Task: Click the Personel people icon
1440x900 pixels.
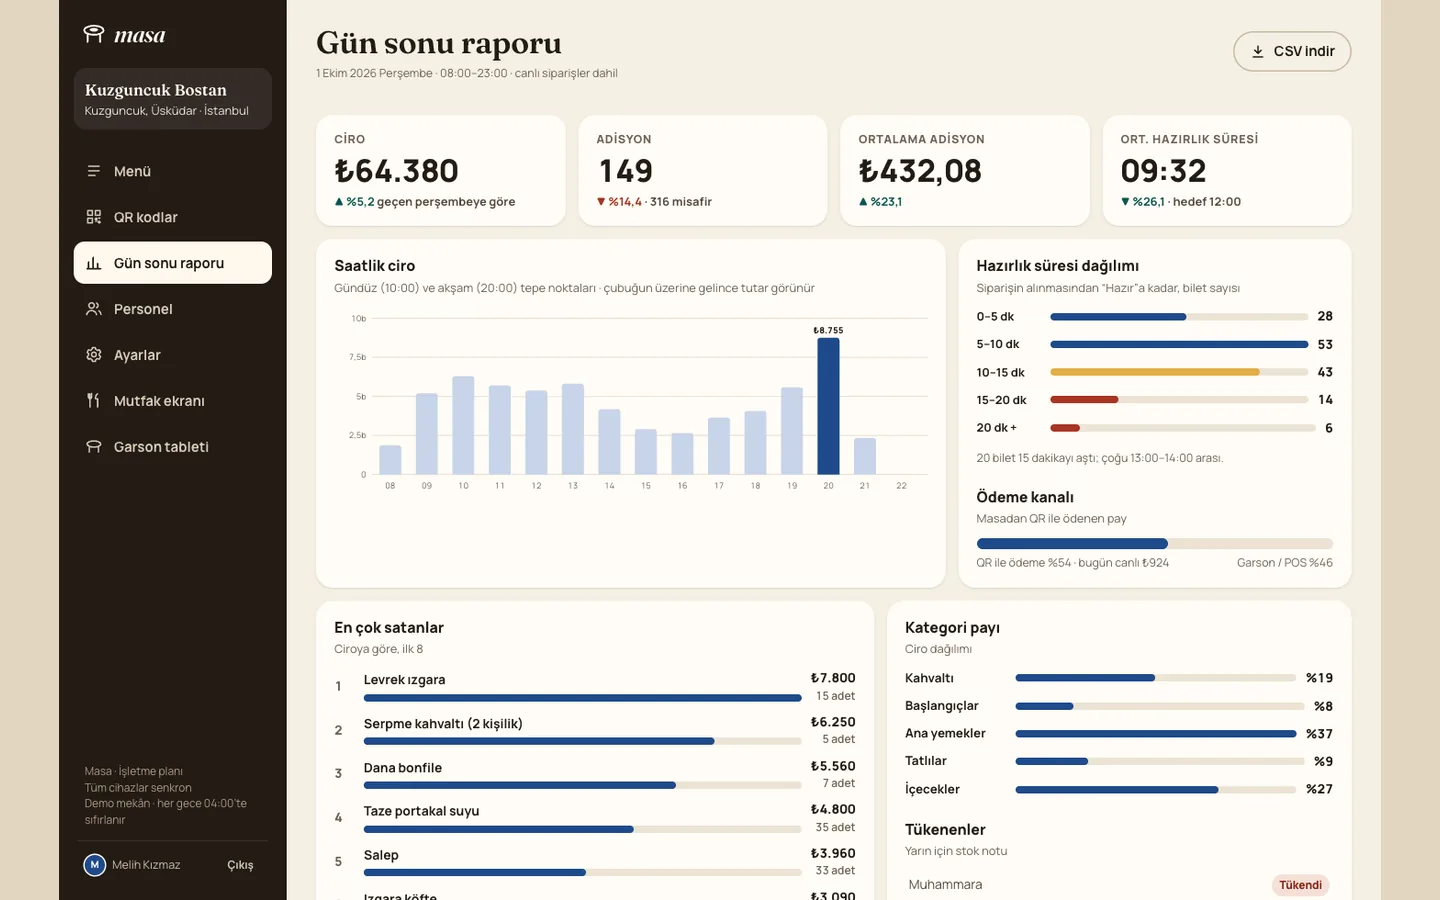Action: coord(94,309)
